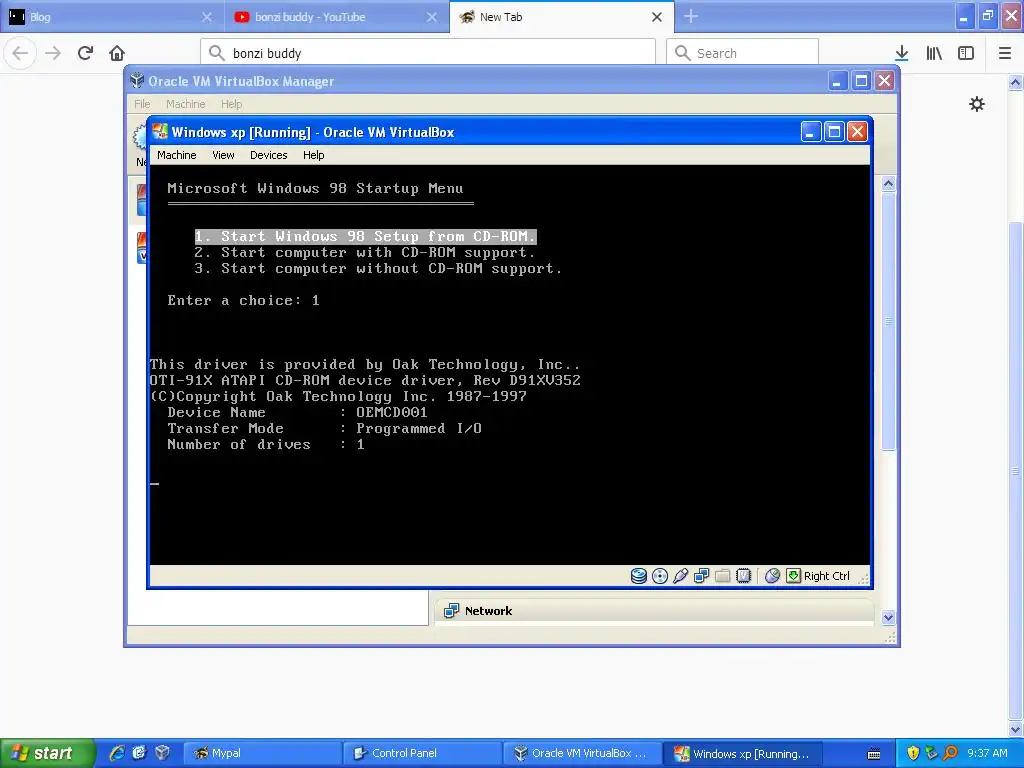Viewport: 1024px width, 768px height.
Task: Open the browser hamburger menu
Action: [x=1005, y=53]
